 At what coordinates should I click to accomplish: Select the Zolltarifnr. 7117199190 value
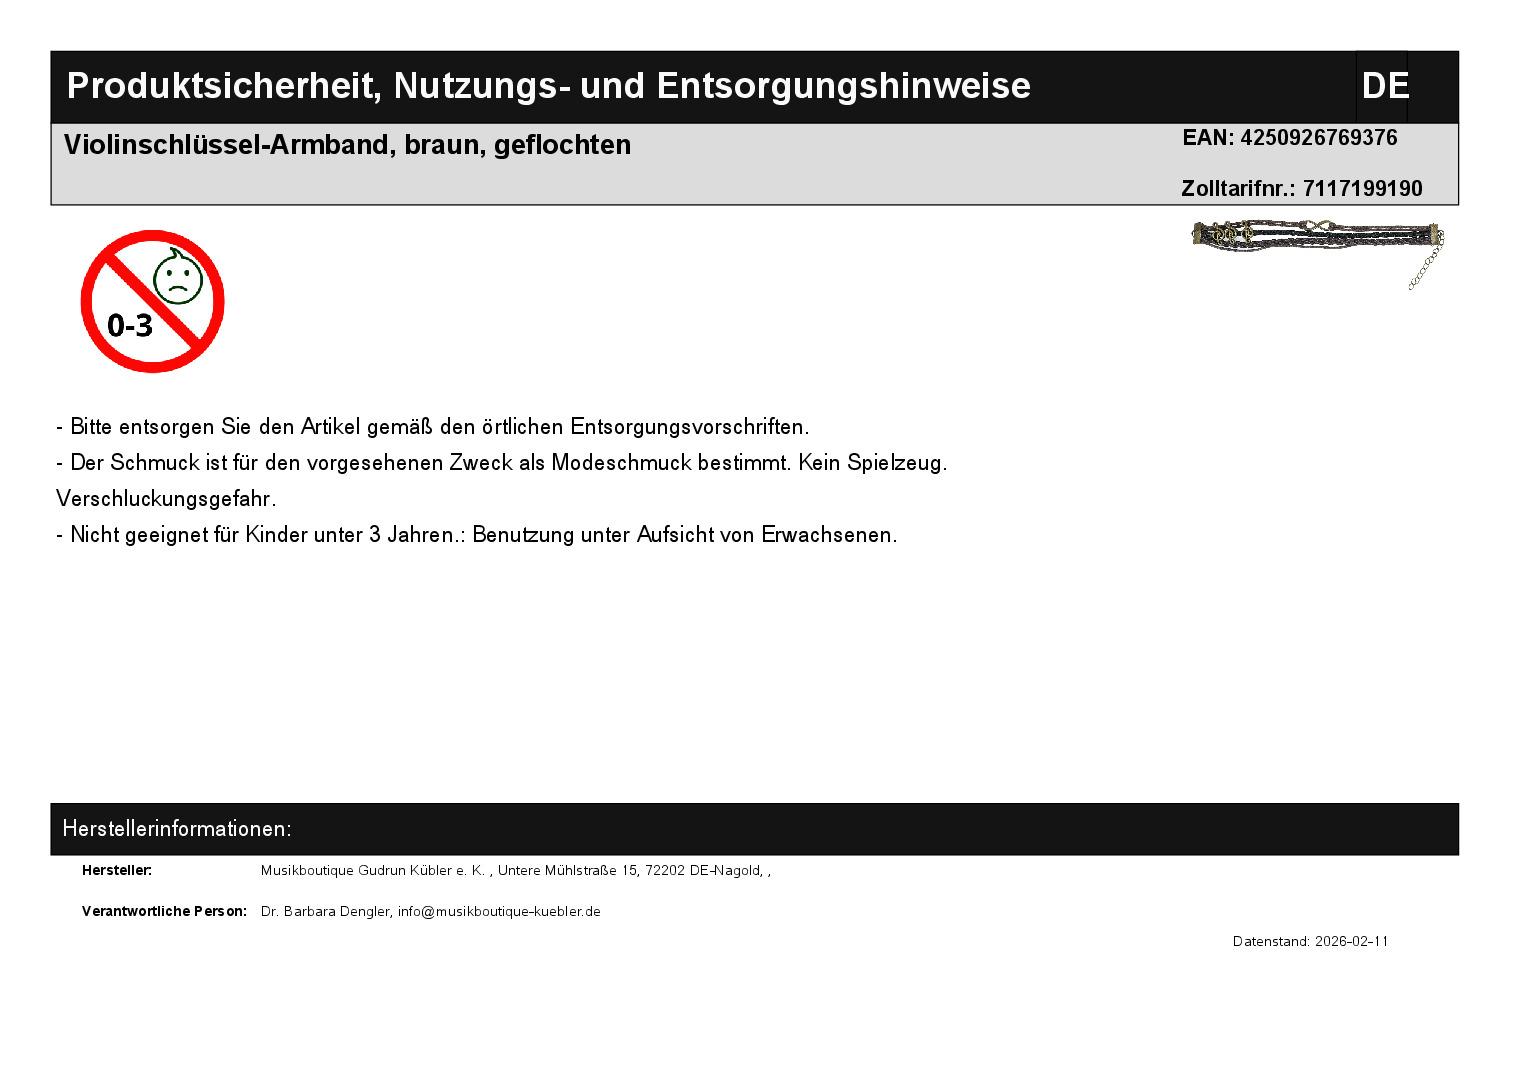click(x=1362, y=189)
